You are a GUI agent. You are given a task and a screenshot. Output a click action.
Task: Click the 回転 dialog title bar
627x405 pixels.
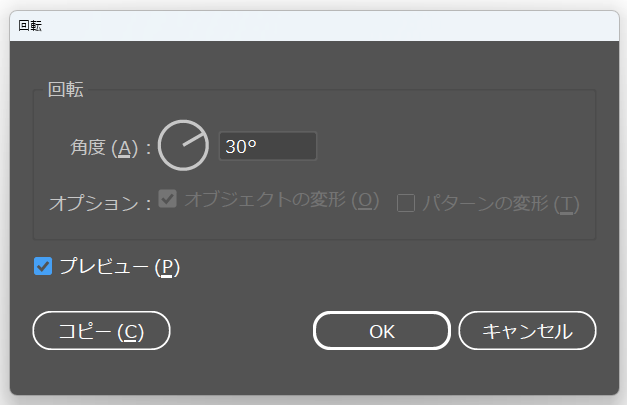click(313, 26)
